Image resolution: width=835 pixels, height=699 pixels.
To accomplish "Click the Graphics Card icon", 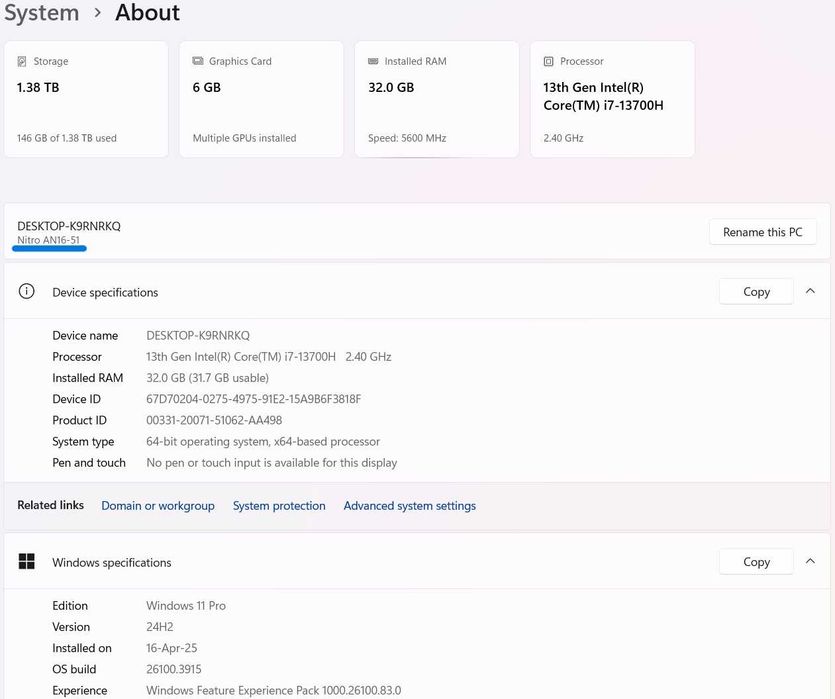I will coord(198,61).
